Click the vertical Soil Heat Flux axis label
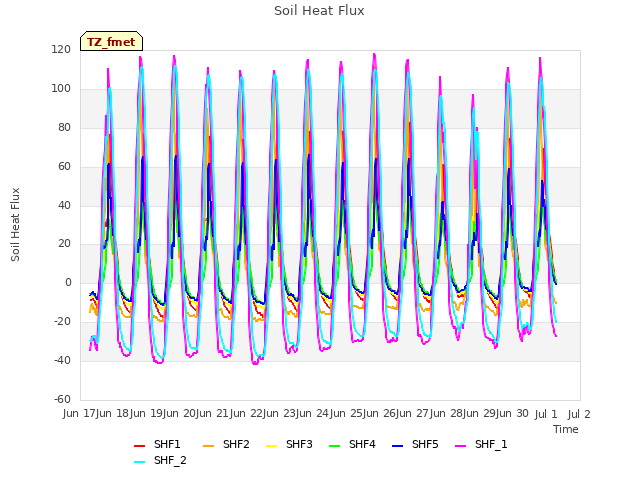This screenshot has width=640, height=480. 15,224
